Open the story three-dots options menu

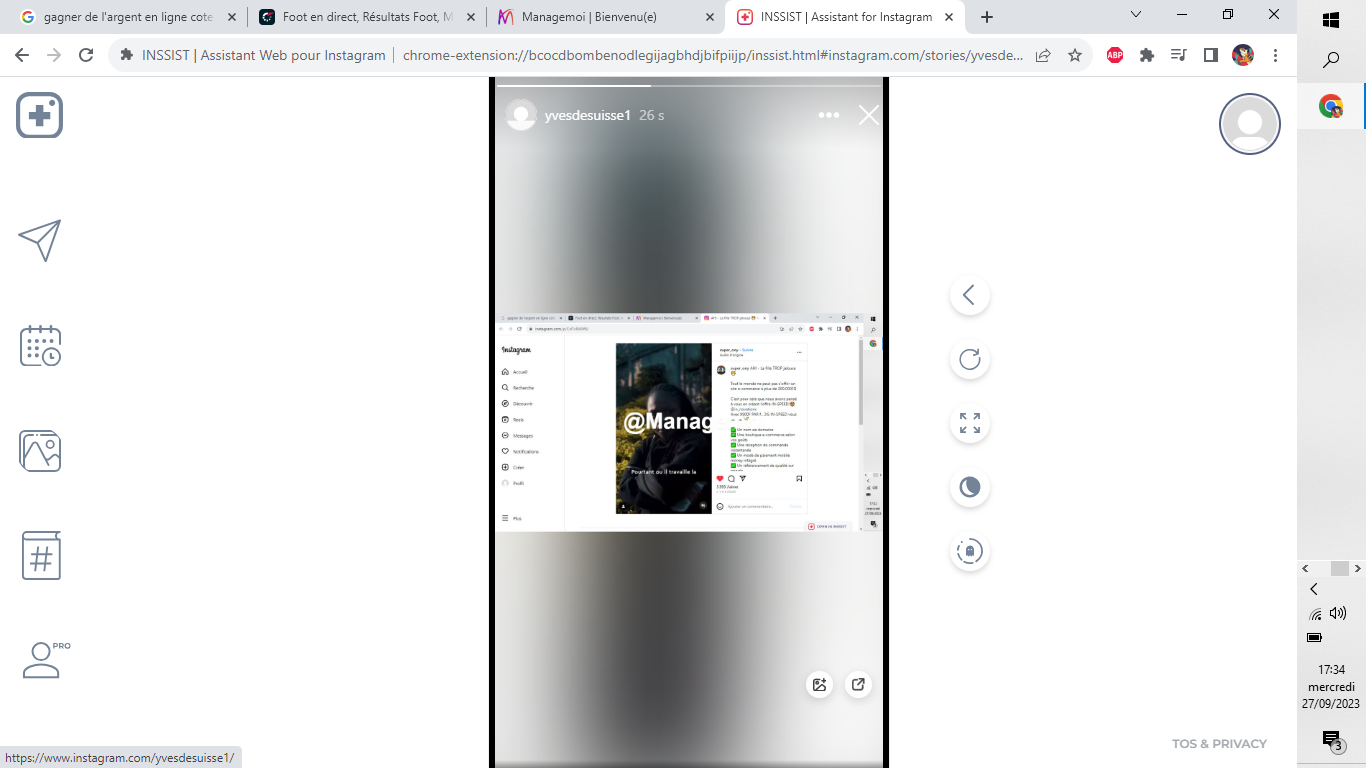click(x=829, y=116)
